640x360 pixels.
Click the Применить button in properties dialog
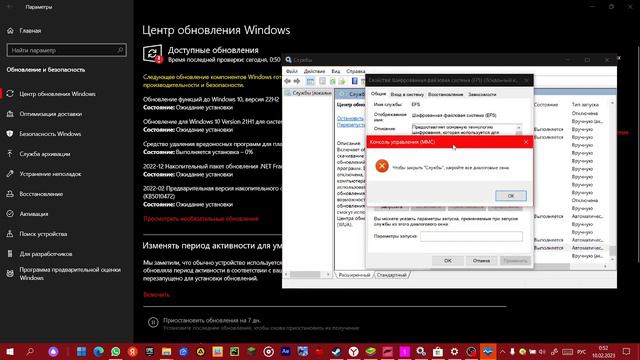(x=515, y=260)
